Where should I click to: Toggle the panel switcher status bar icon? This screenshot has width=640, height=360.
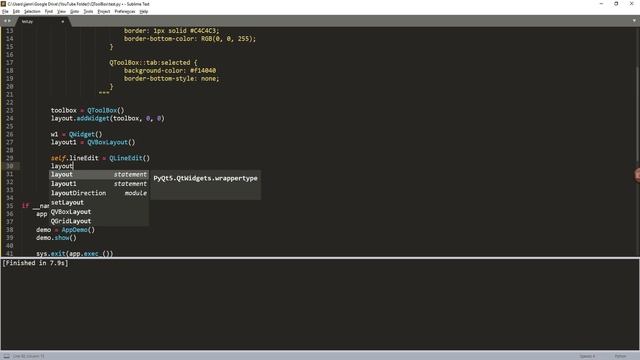[x=7, y=356]
